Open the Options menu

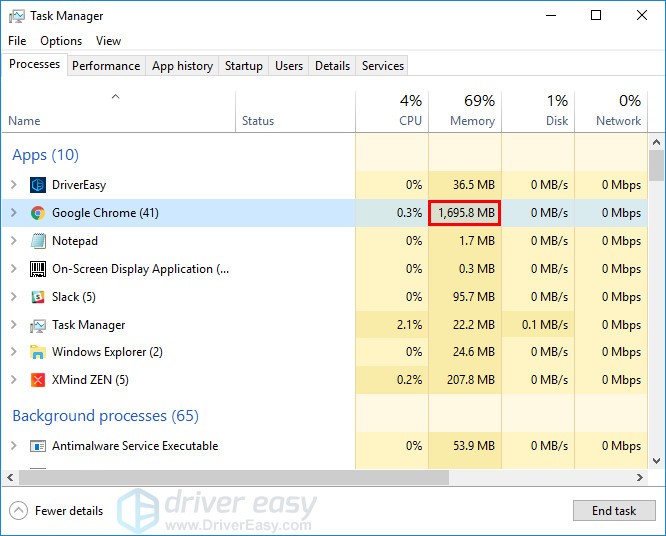click(61, 41)
